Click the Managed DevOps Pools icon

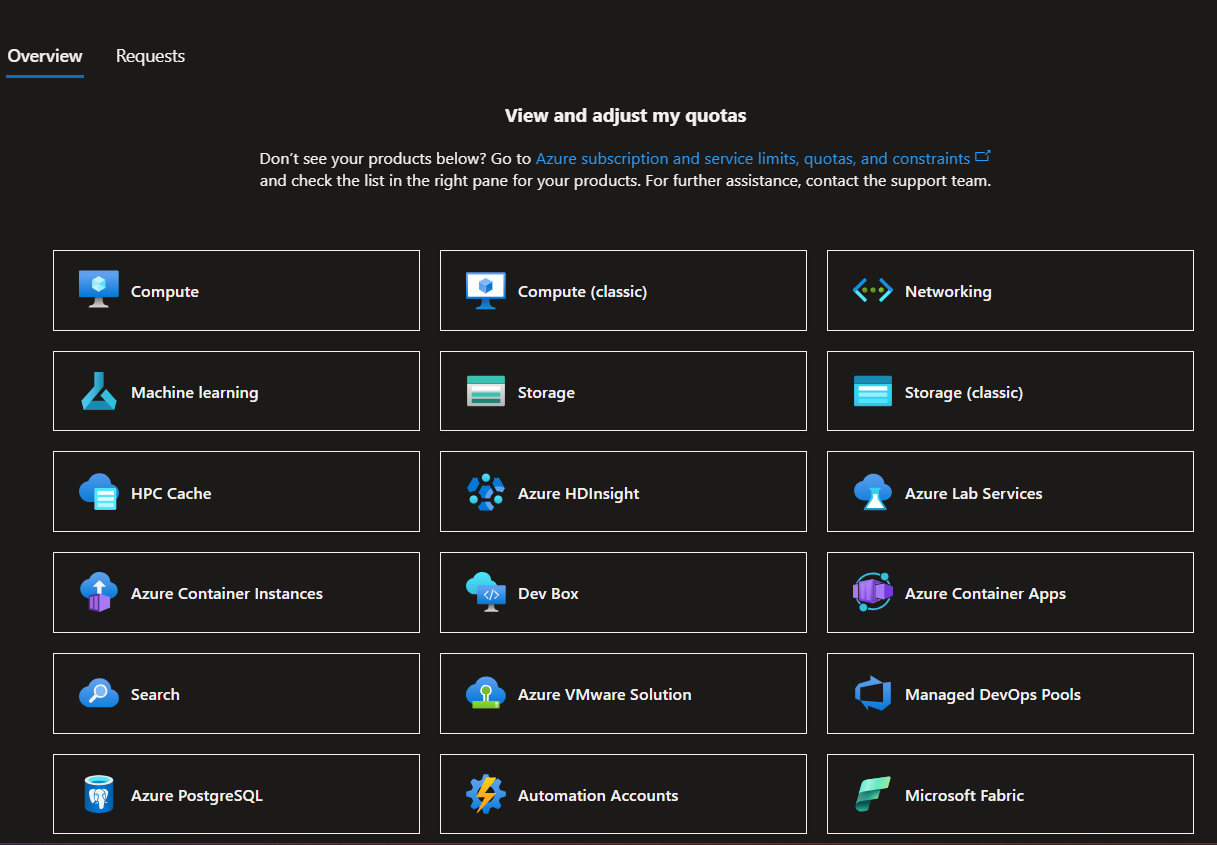click(x=873, y=694)
